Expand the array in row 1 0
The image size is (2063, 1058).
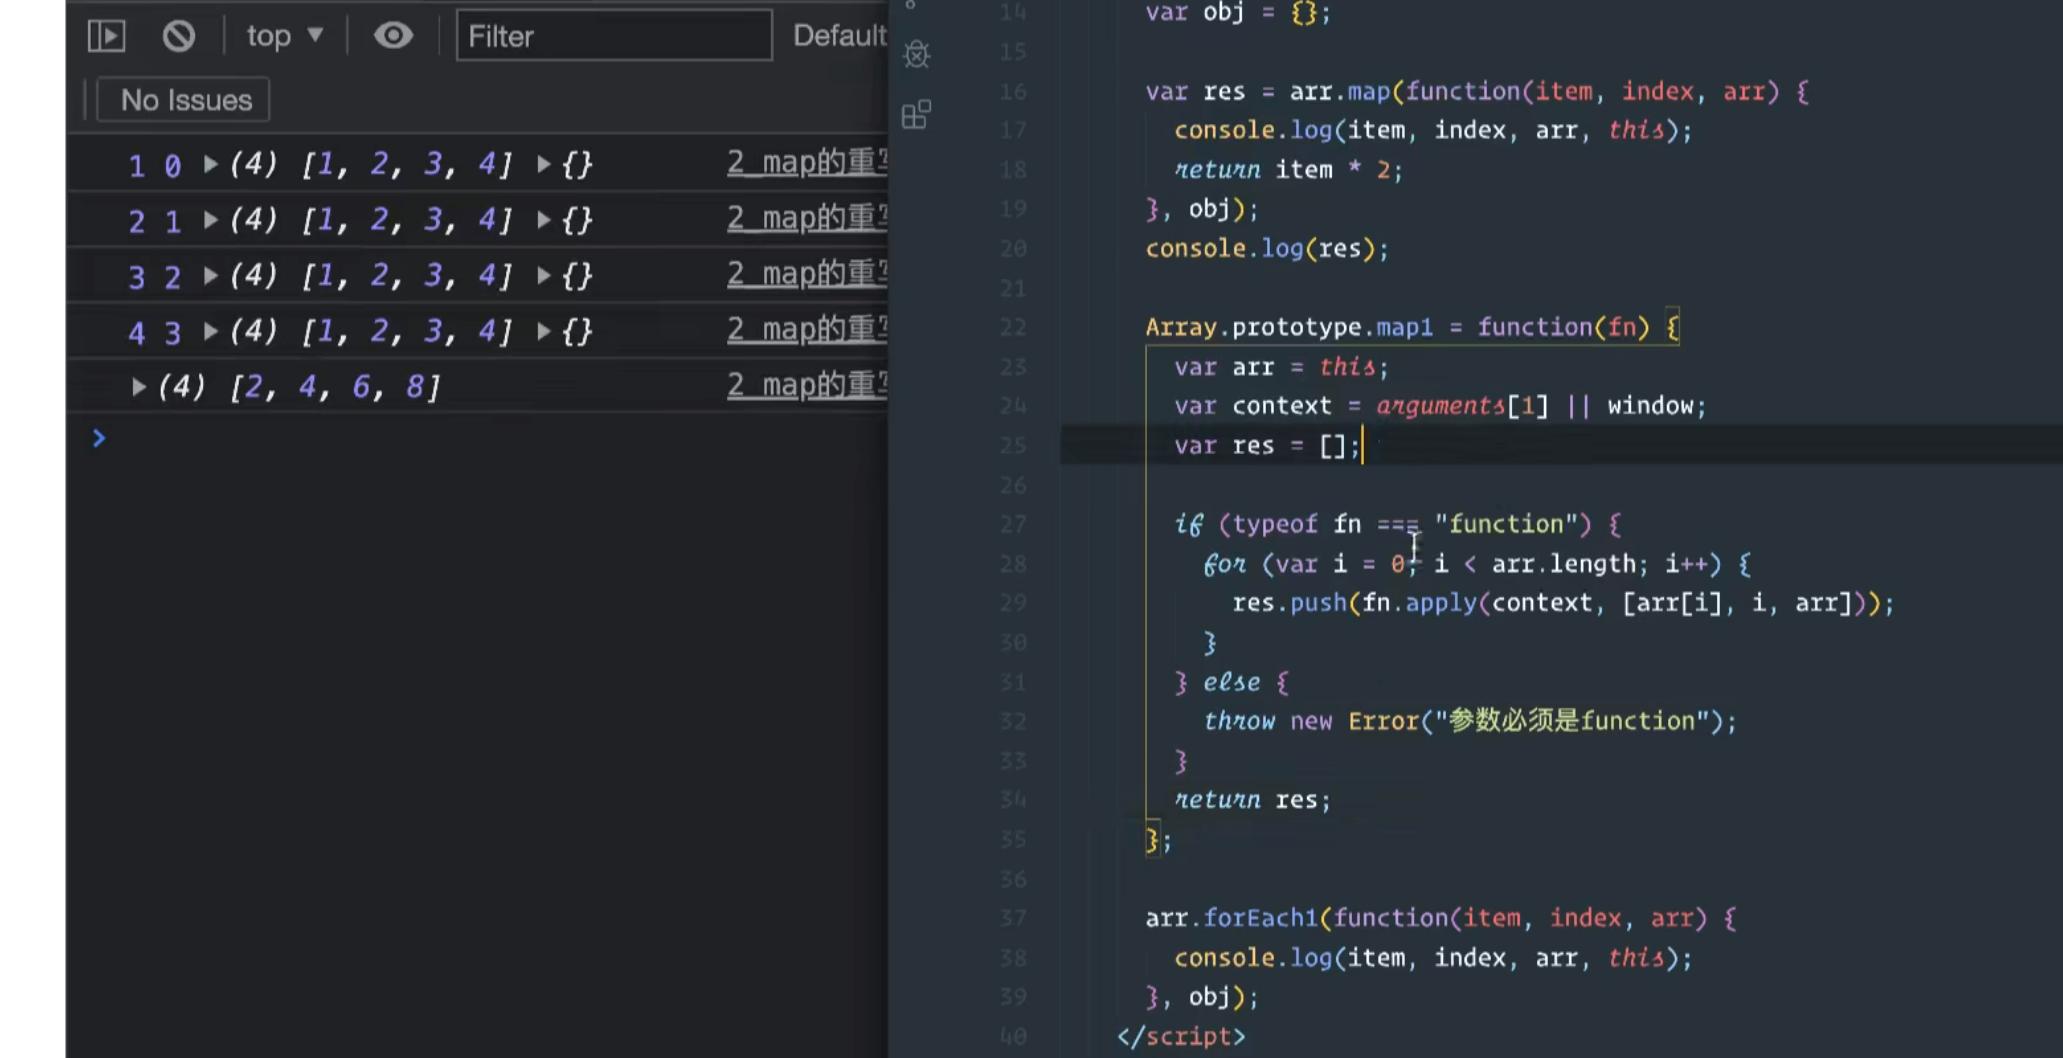tap(211, 163)
